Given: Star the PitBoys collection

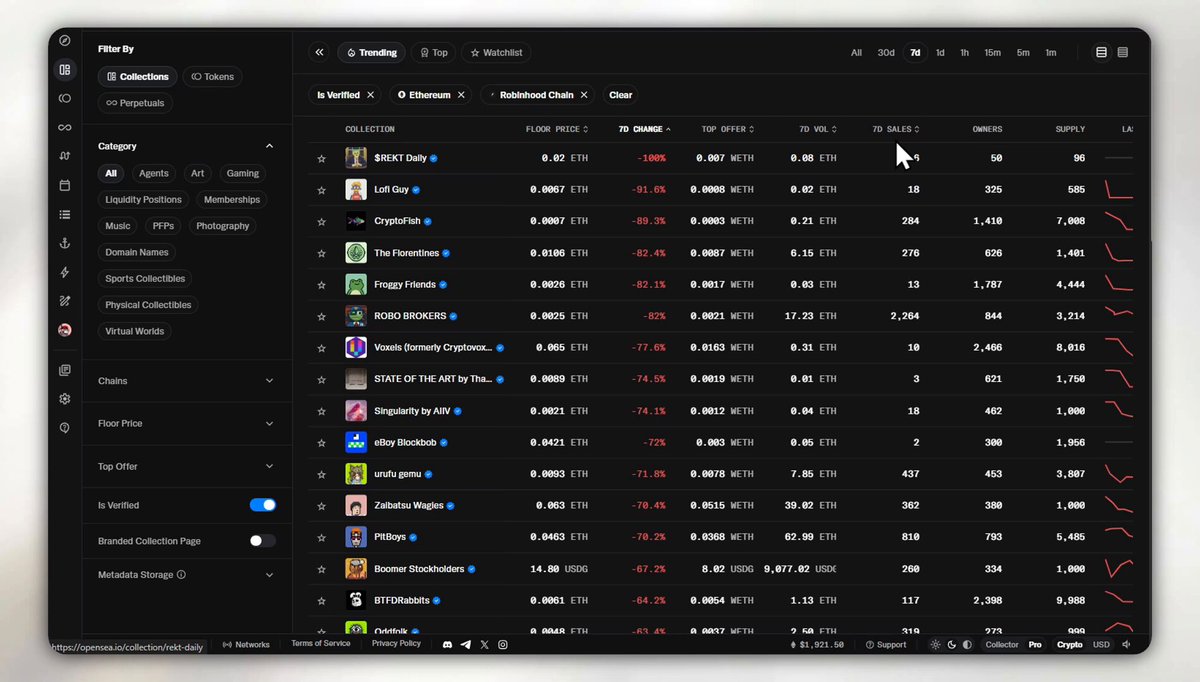Looking at the screenshot, I should point(321,537).
